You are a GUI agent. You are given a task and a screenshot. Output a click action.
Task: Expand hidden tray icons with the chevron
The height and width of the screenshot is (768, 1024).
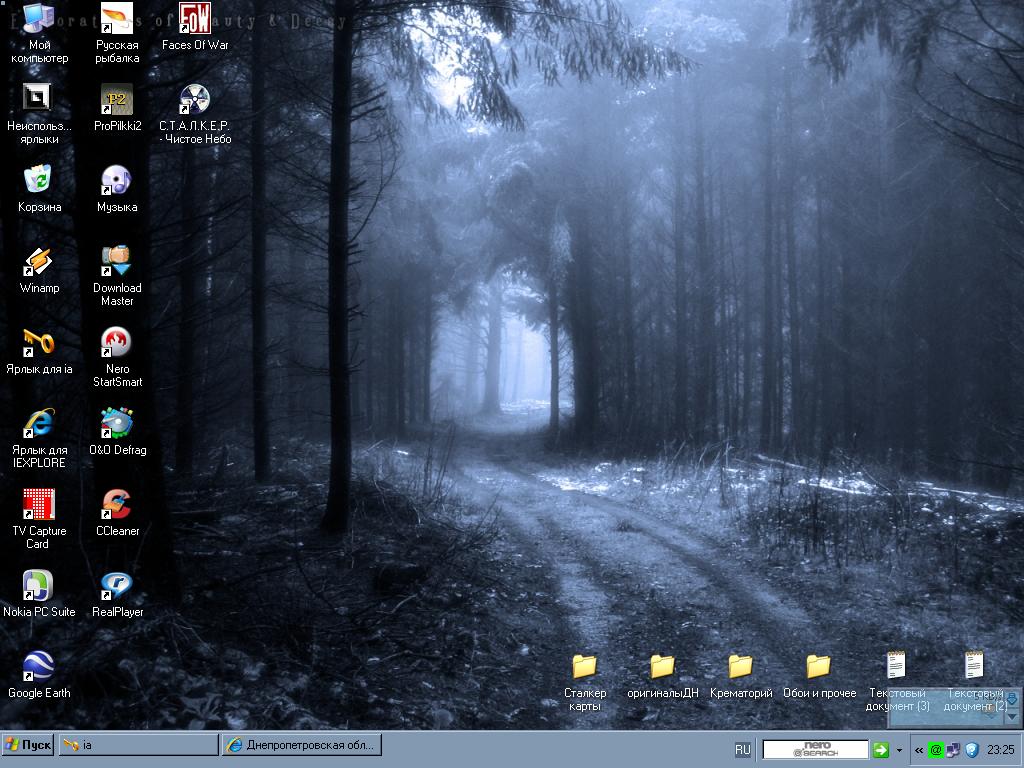click(x=919, y=749)
